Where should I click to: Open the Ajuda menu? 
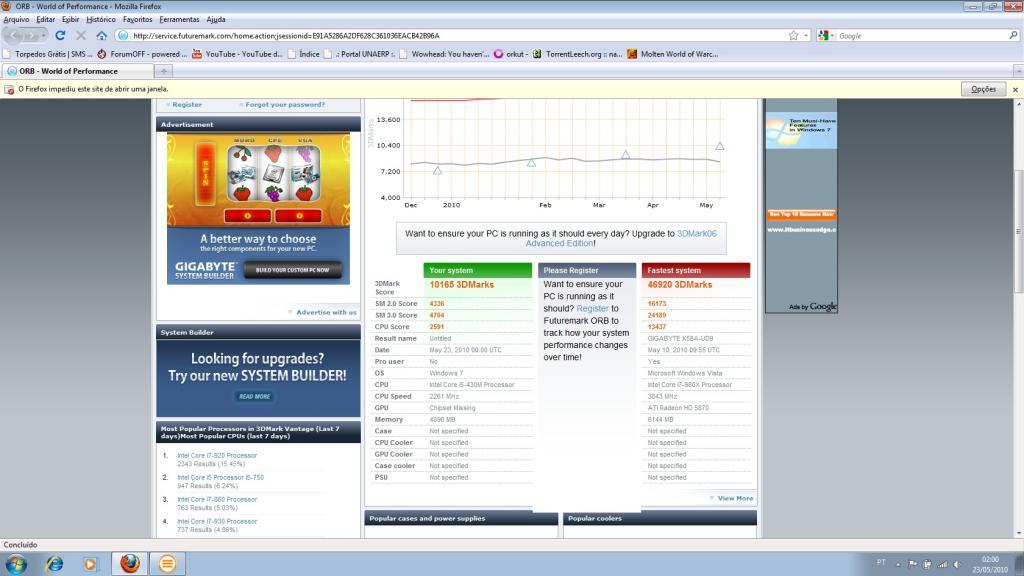[x=216, y=20]
